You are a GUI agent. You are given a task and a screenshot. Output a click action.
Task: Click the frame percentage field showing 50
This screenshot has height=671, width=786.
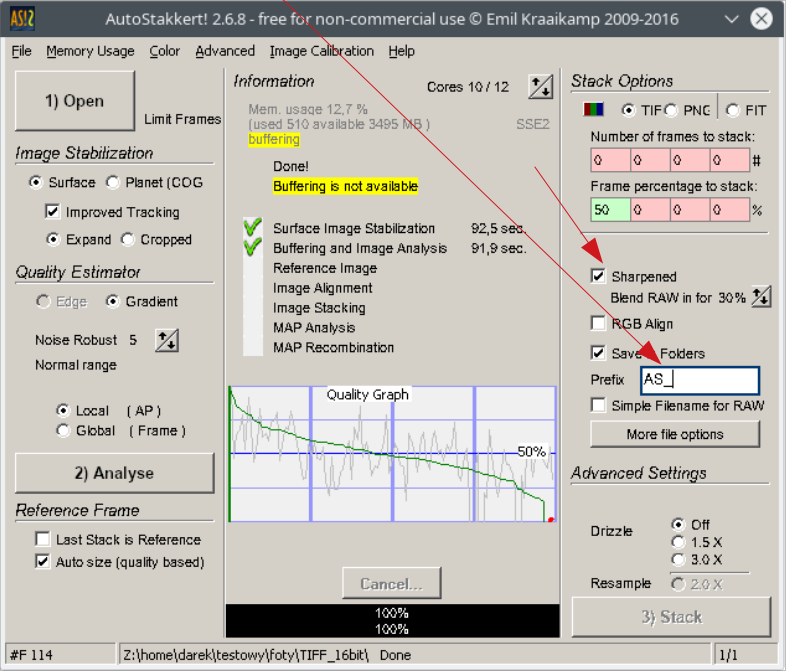[x=611, y=210]
